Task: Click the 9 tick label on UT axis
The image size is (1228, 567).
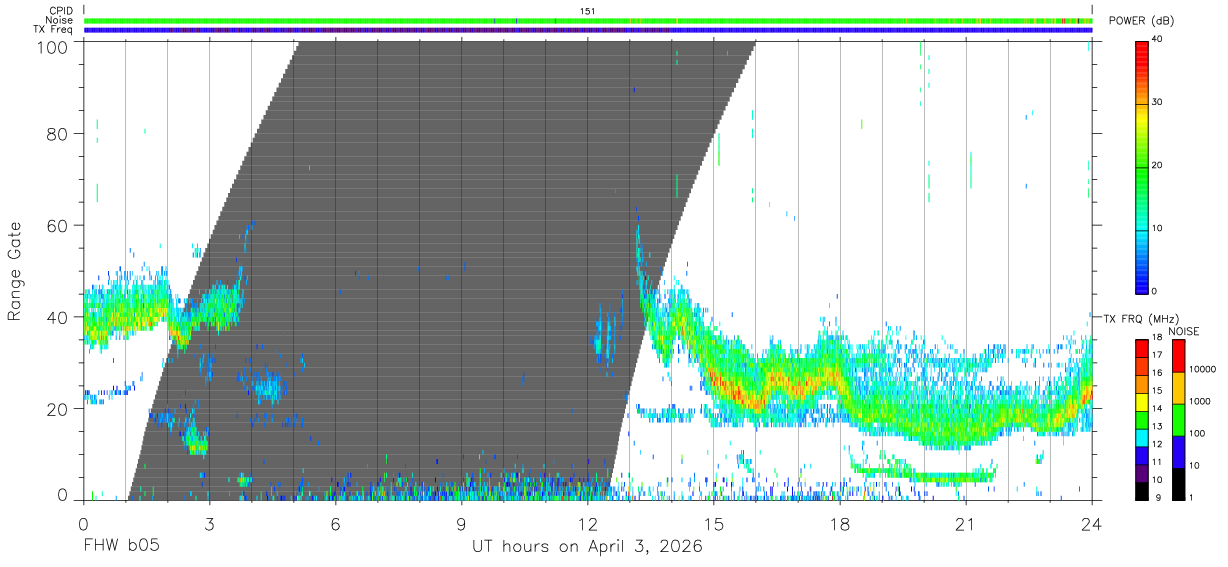Action: (461, 525)
